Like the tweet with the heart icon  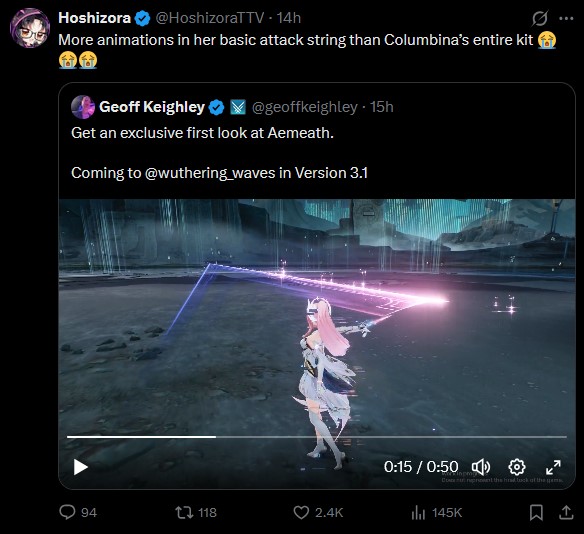pyautogui.click(x=301, y=512)
